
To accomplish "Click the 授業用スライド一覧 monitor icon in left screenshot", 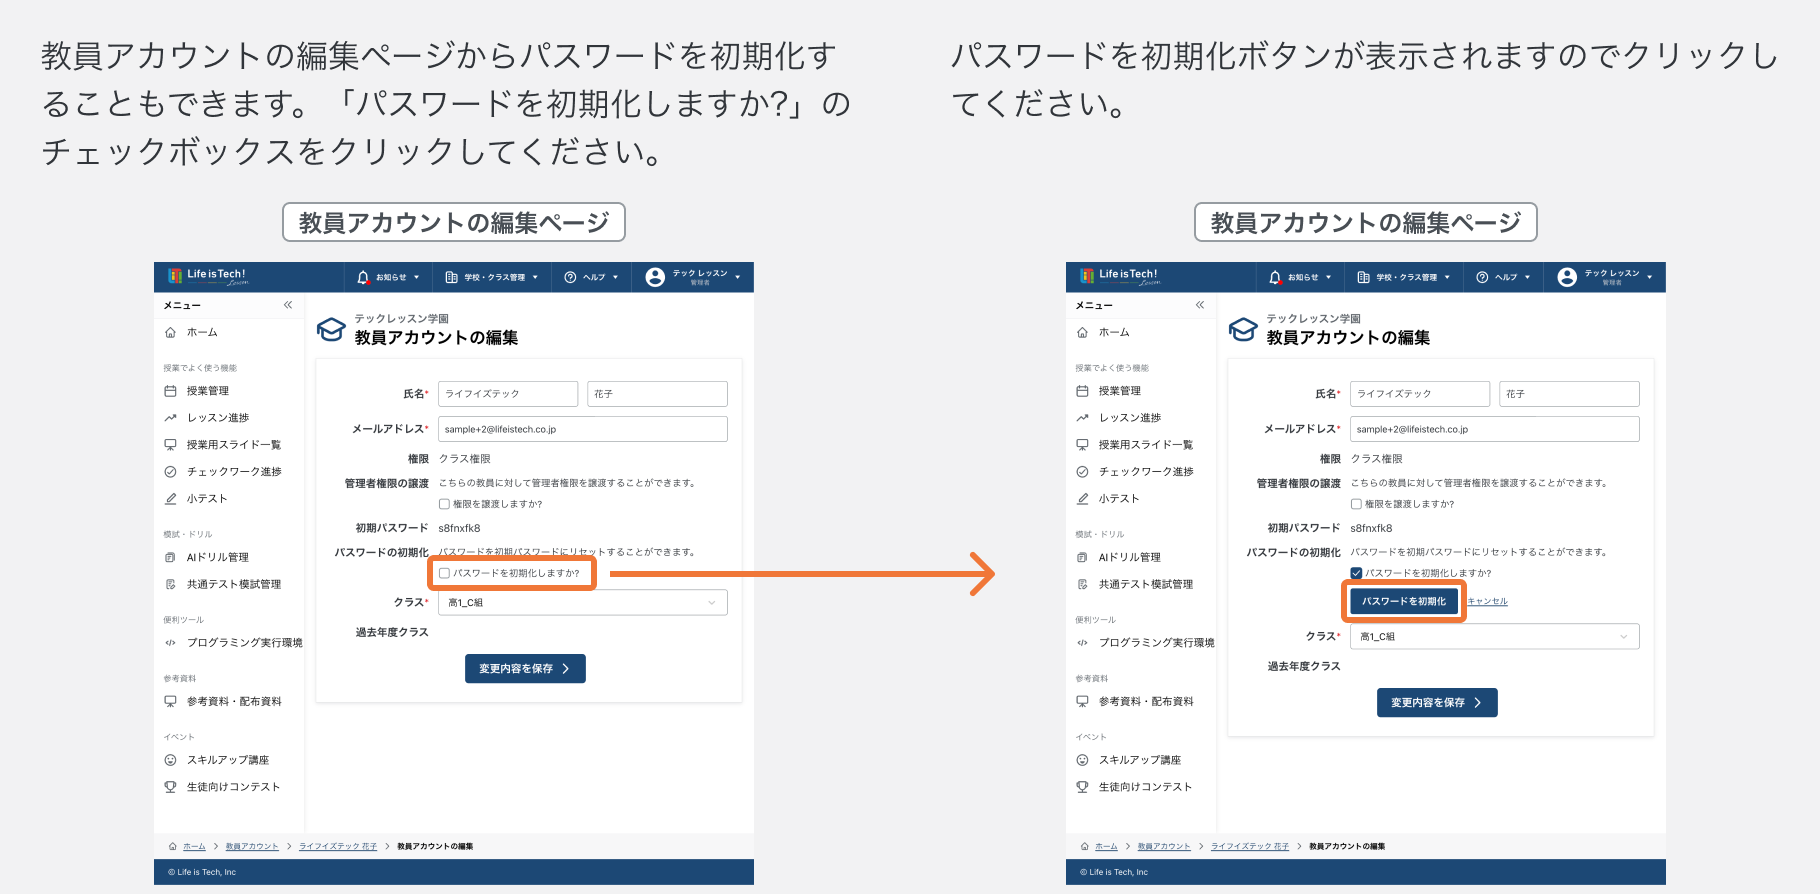I will (170, 445).
